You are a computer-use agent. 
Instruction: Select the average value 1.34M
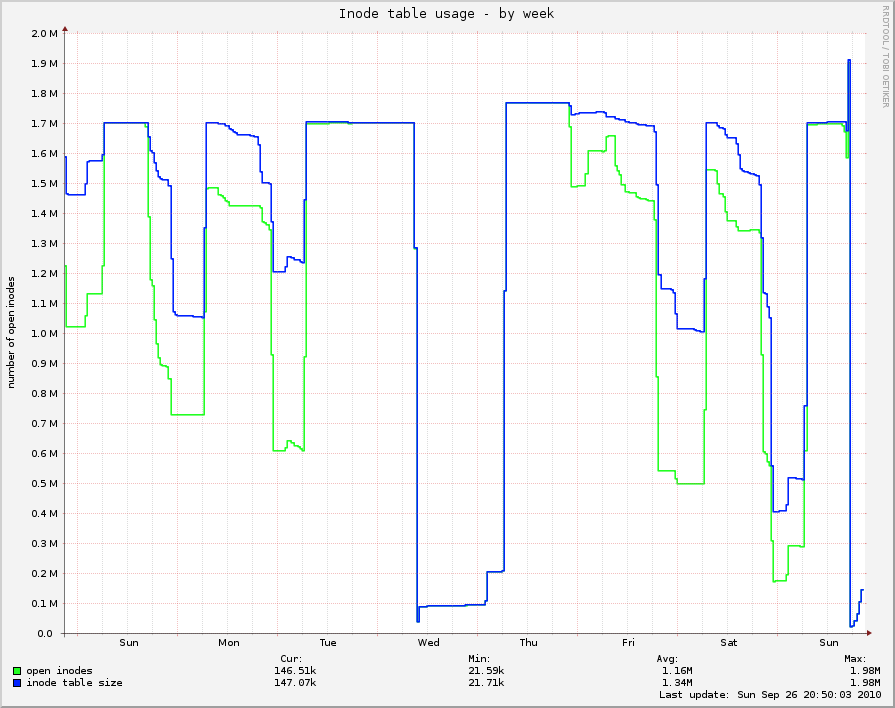[x=678, y=683]
